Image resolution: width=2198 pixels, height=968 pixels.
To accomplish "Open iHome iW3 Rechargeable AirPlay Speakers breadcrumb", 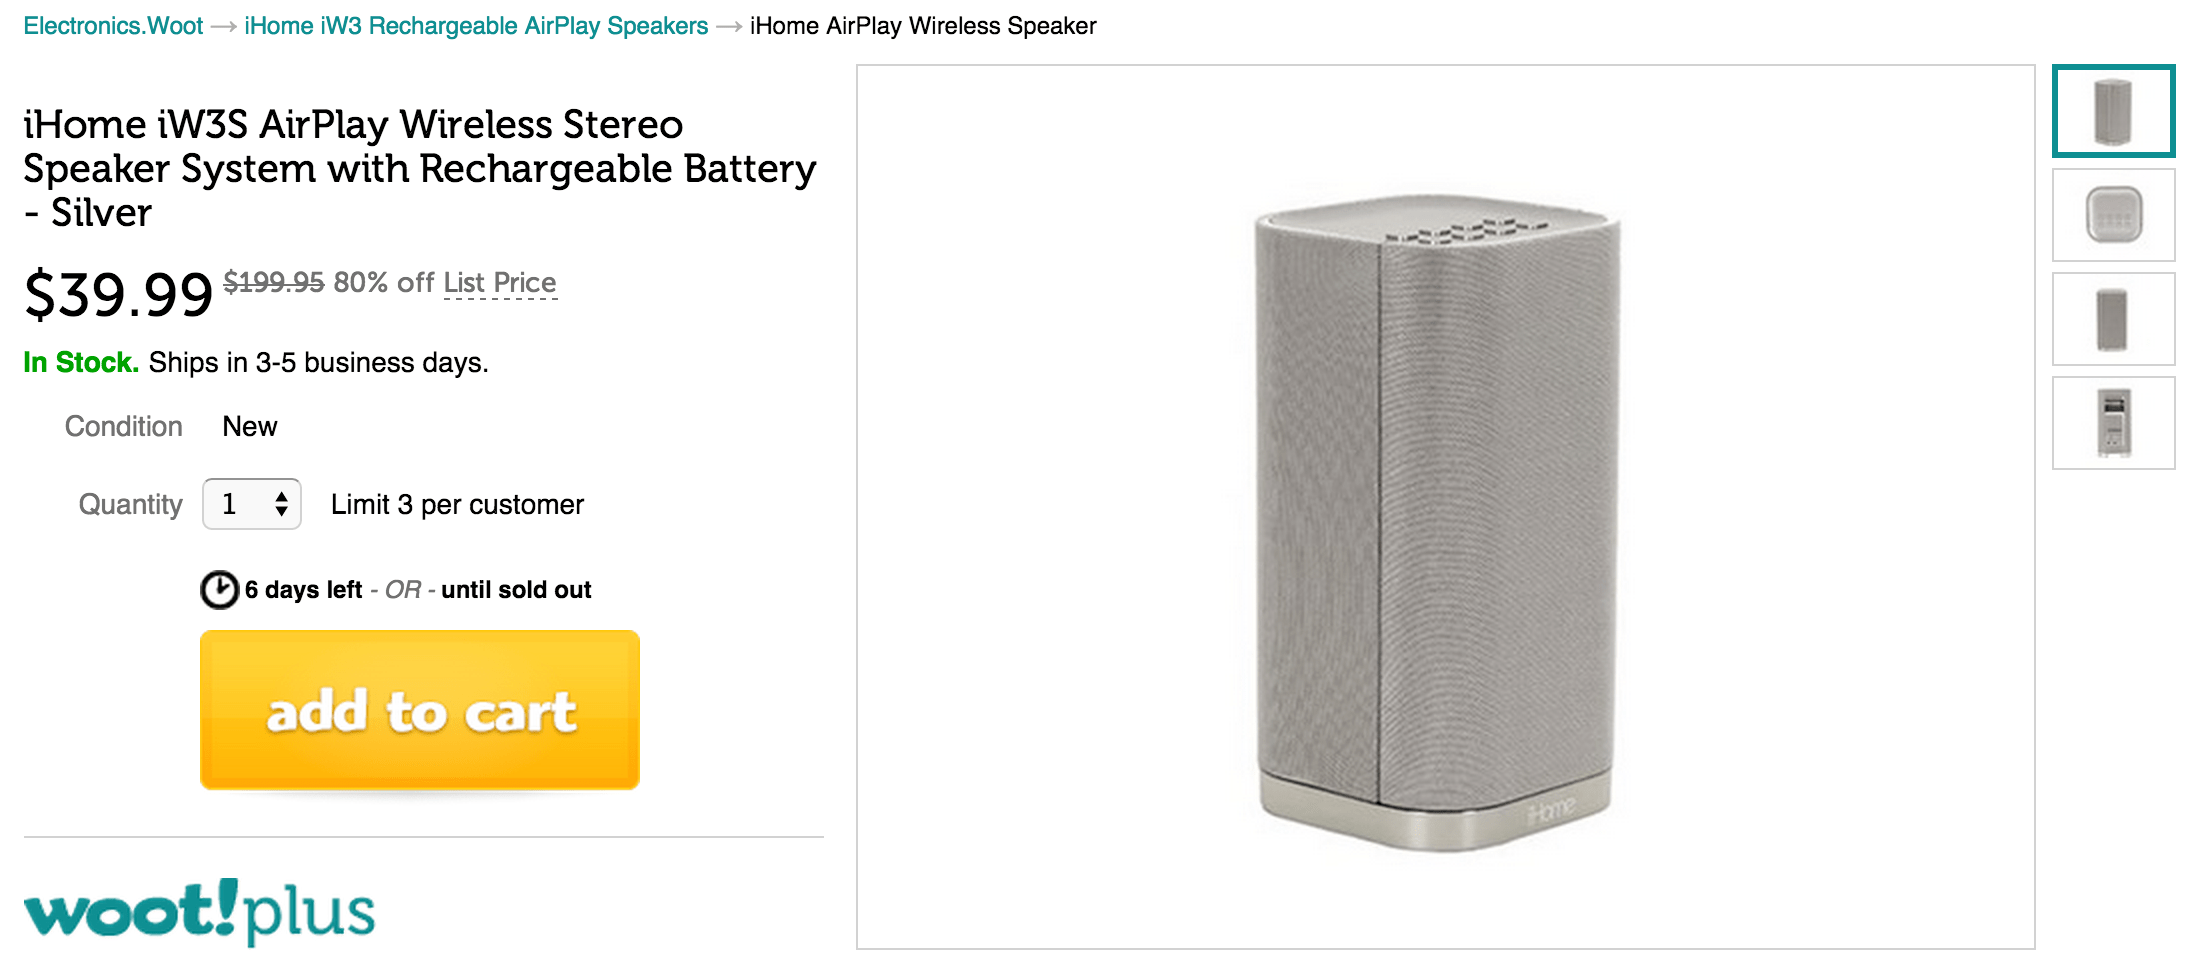I will [x=476, y=26].
